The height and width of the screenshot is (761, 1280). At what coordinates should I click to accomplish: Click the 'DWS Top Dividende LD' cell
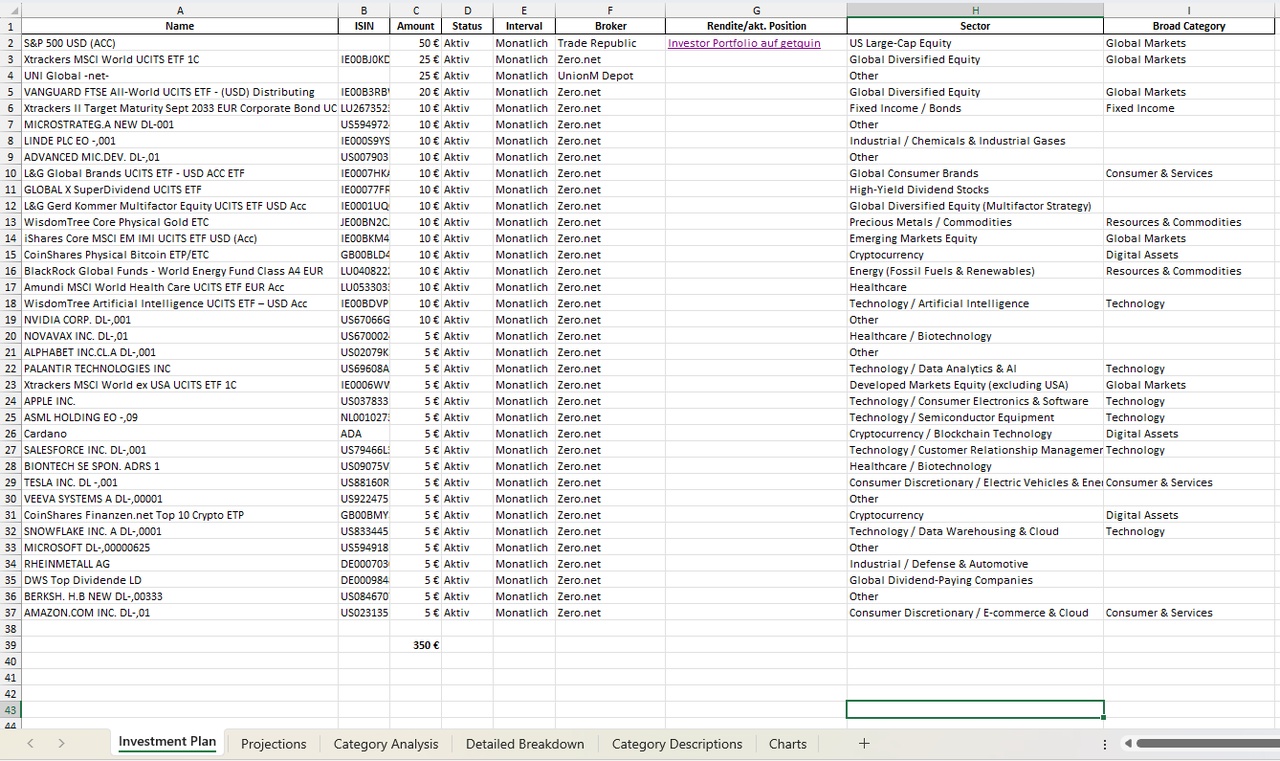tap(180, 580)
